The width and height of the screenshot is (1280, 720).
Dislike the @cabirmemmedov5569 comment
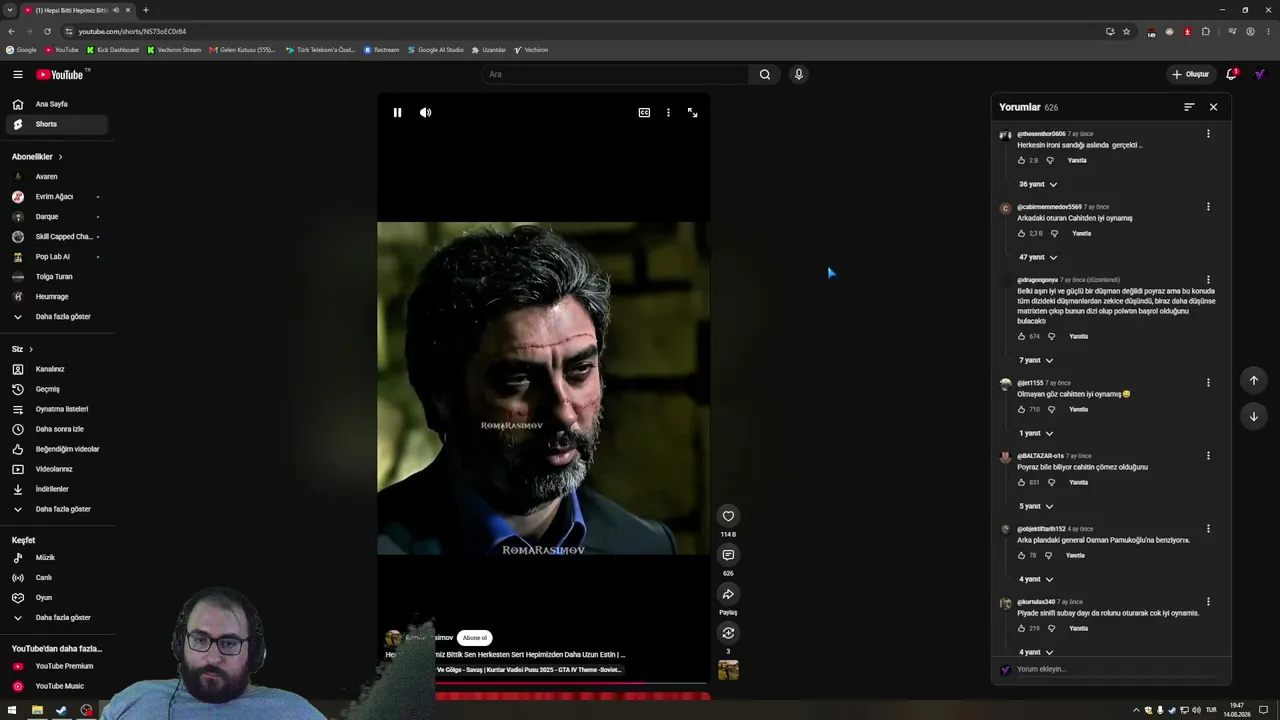pos(1054,234)
